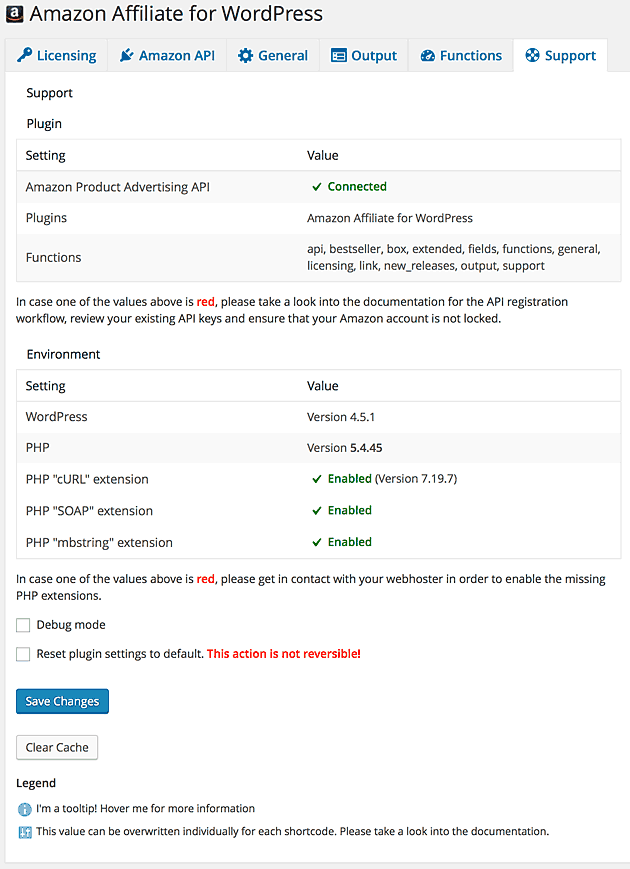Click the functions list value starting with api, bestseller
The width and height of the screenshot is (630, 869).
tap(454, 257)
